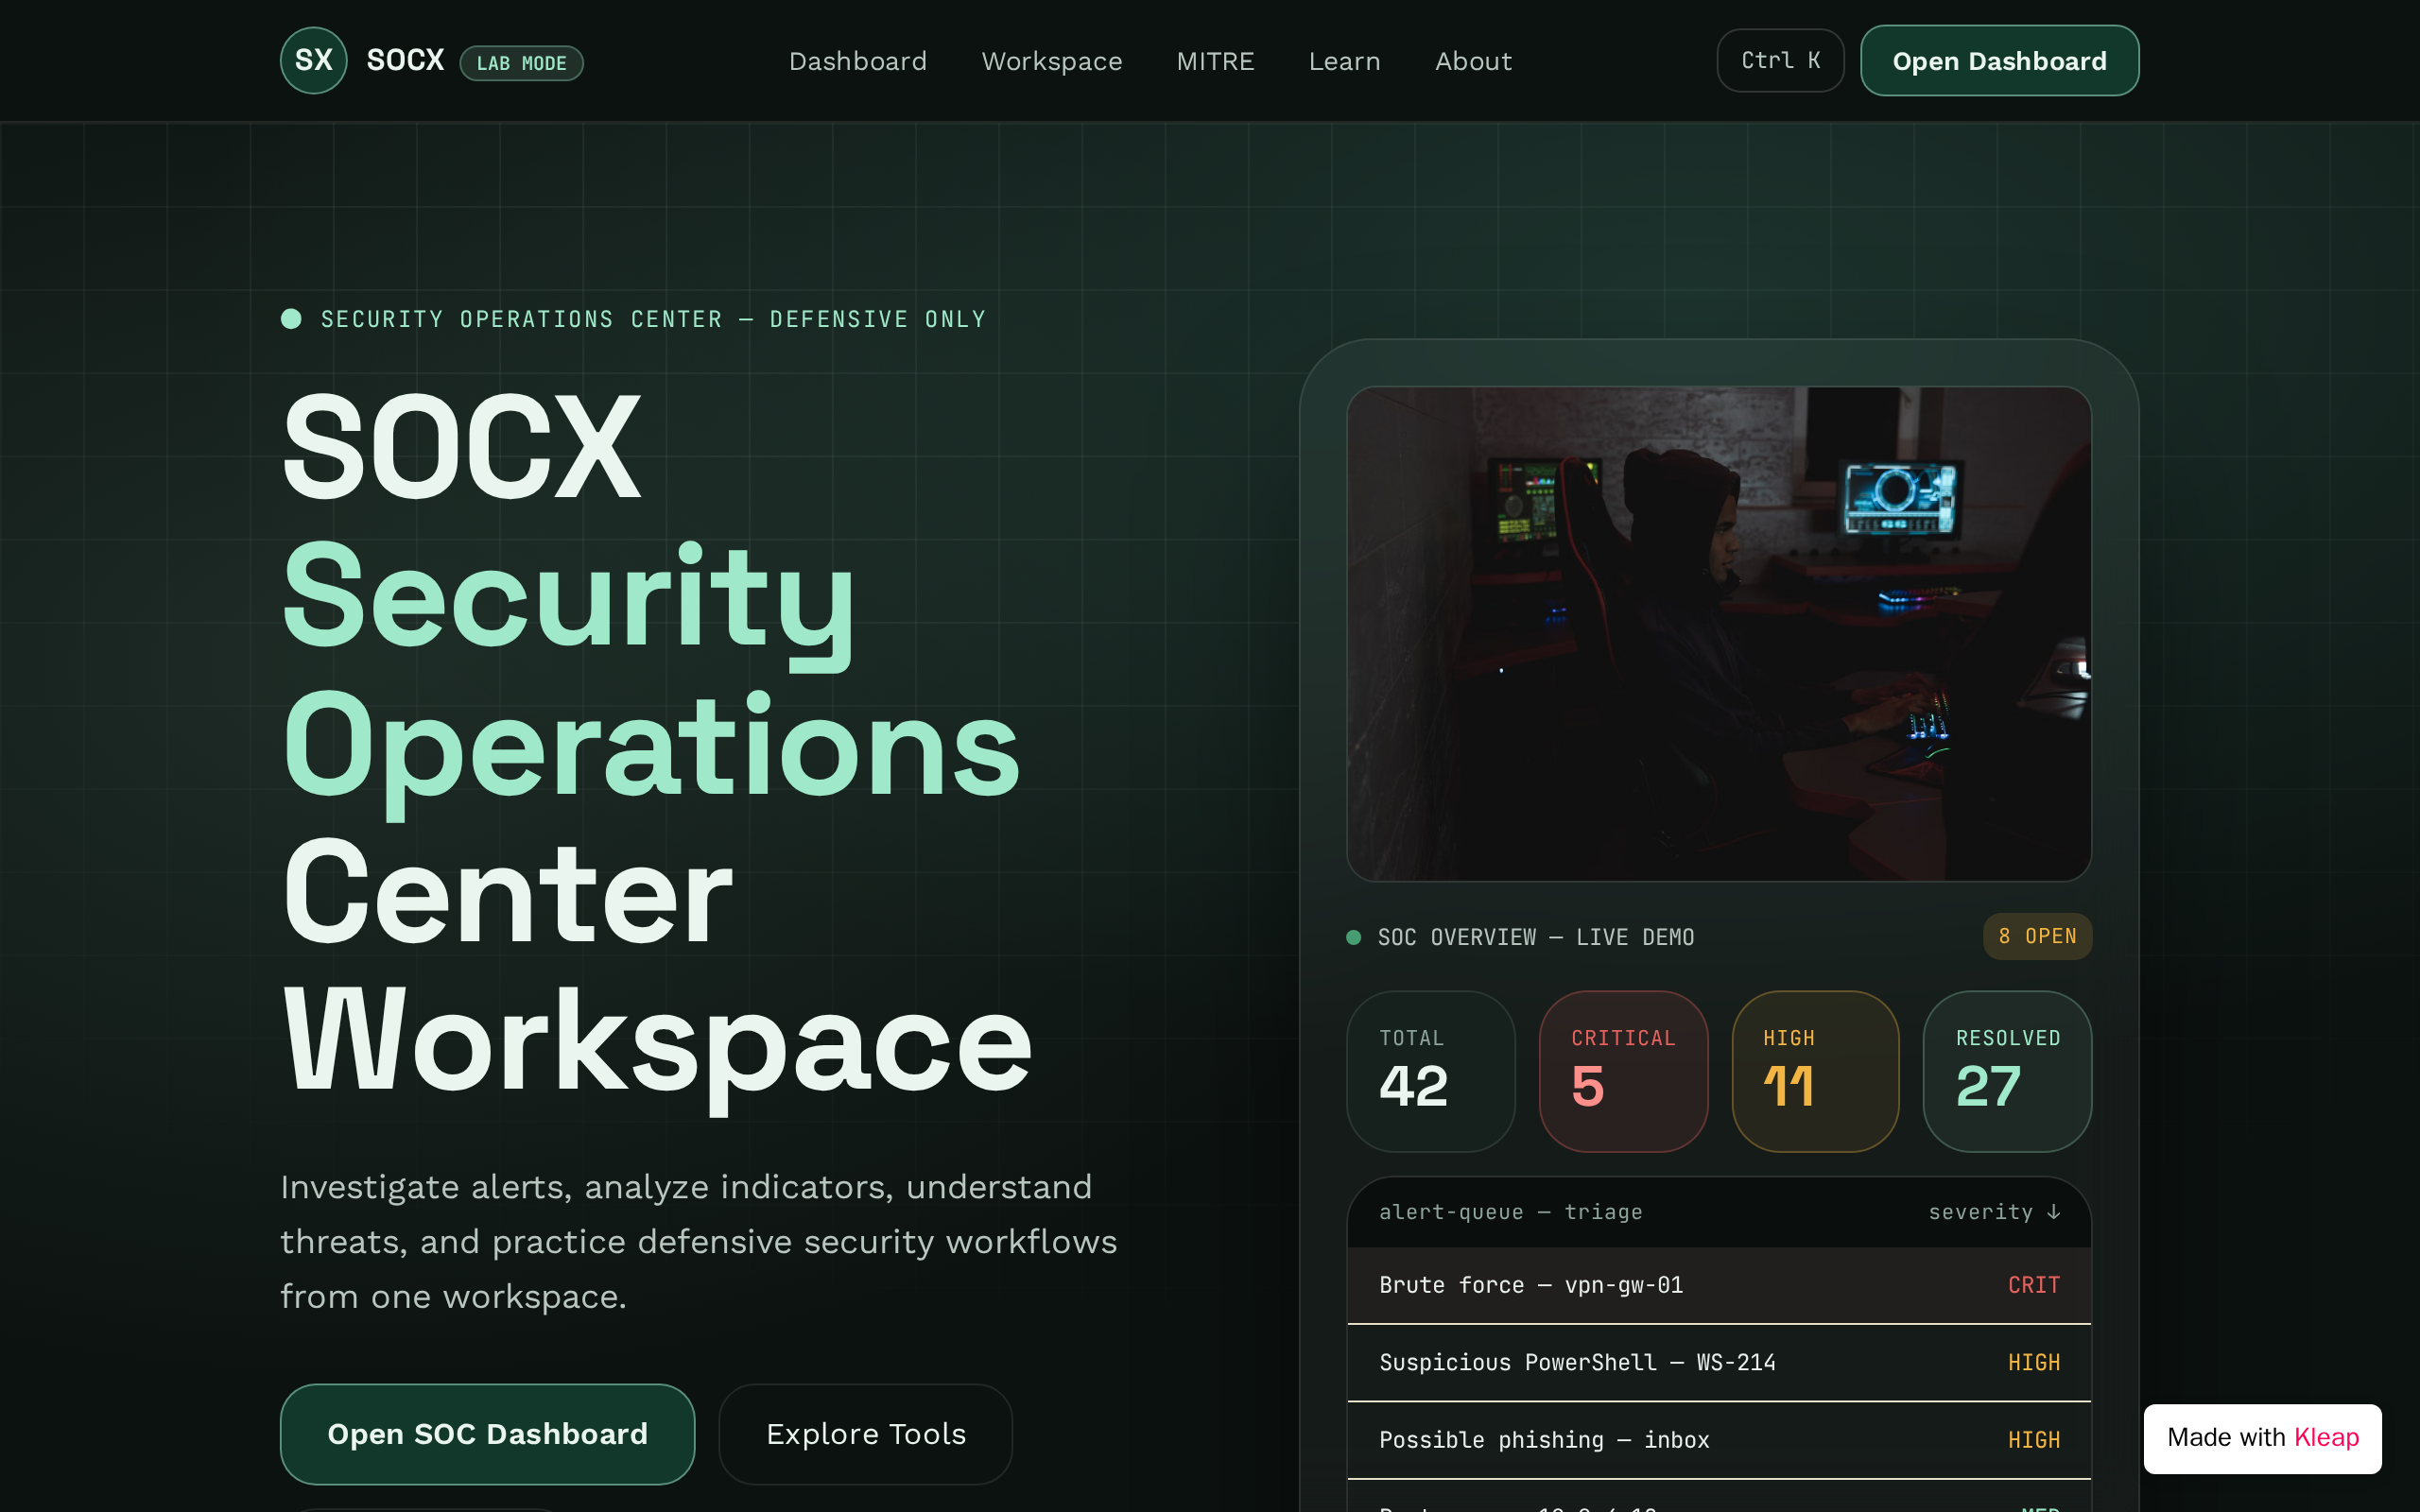Click the HIGH tag on PowerShell alert
The width and height of the screenshot is (2420, 1512).
pyautogui.click(x=2034, y=1363)
